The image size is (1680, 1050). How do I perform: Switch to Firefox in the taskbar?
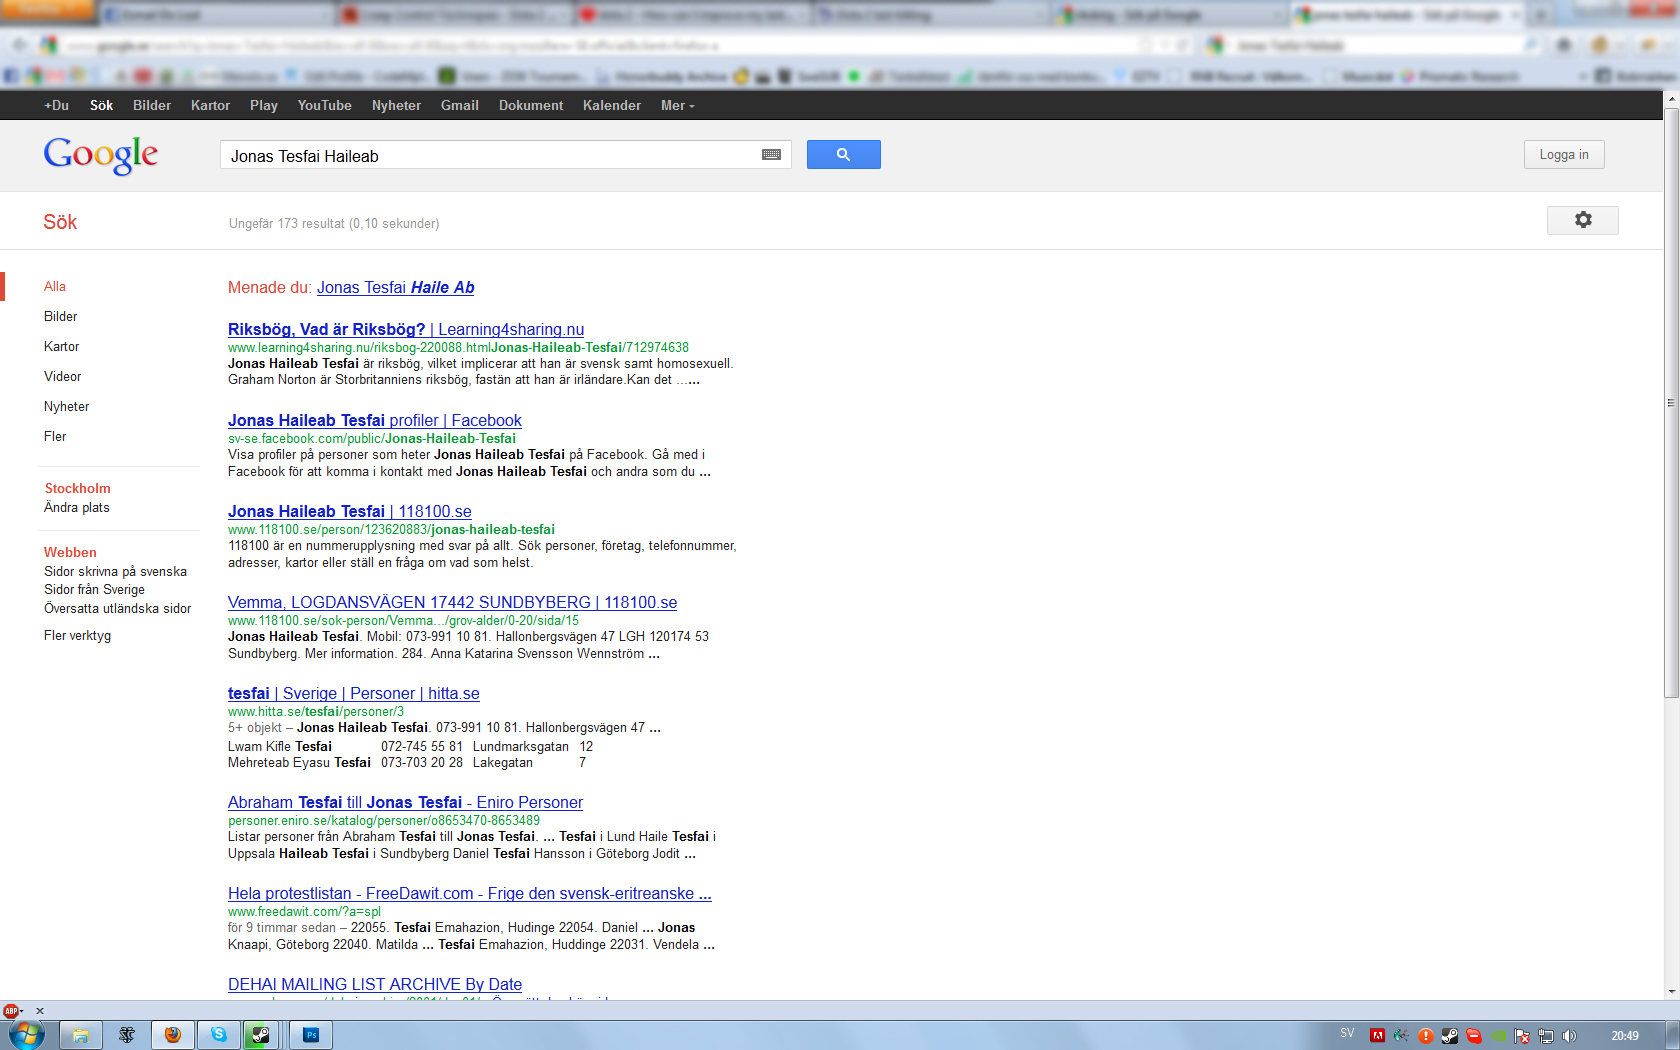tap(173, 1035)
